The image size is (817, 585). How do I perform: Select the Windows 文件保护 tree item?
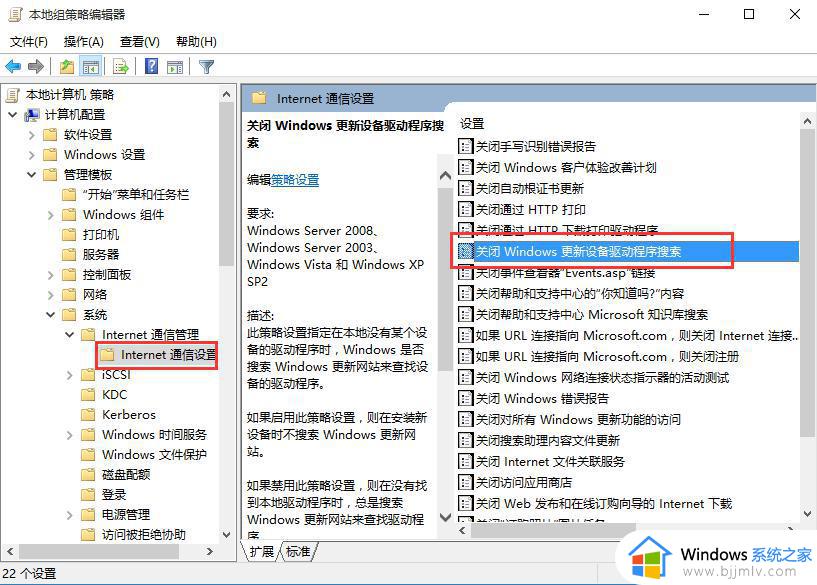[154, 455]
